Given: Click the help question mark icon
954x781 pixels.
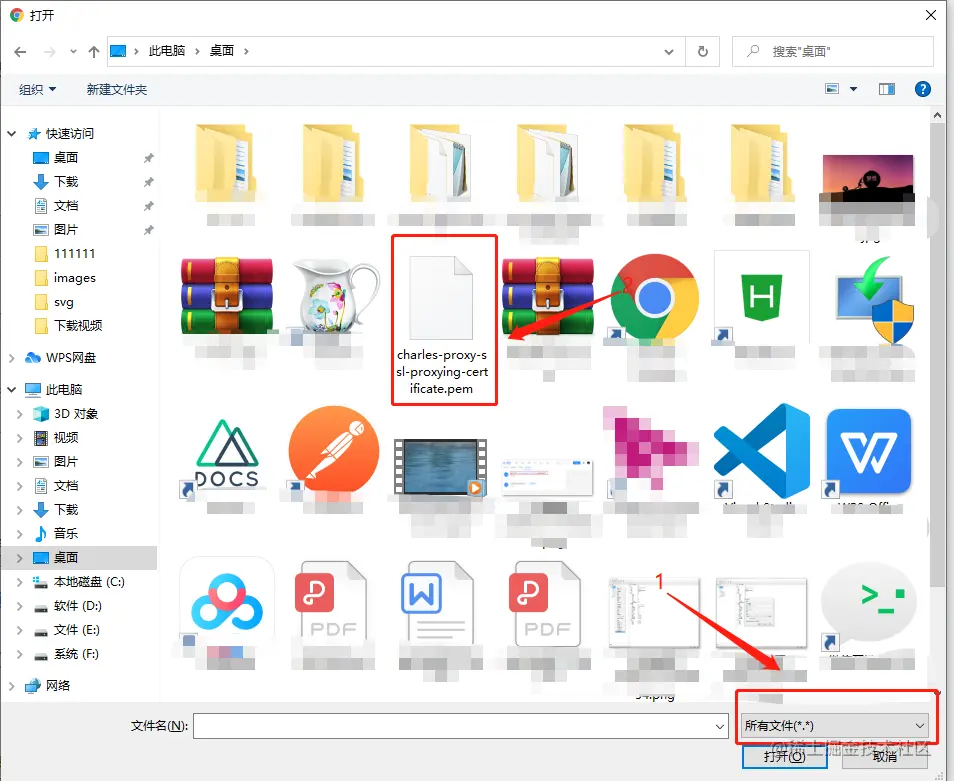Looking at the screenshot, I should 922,89.
